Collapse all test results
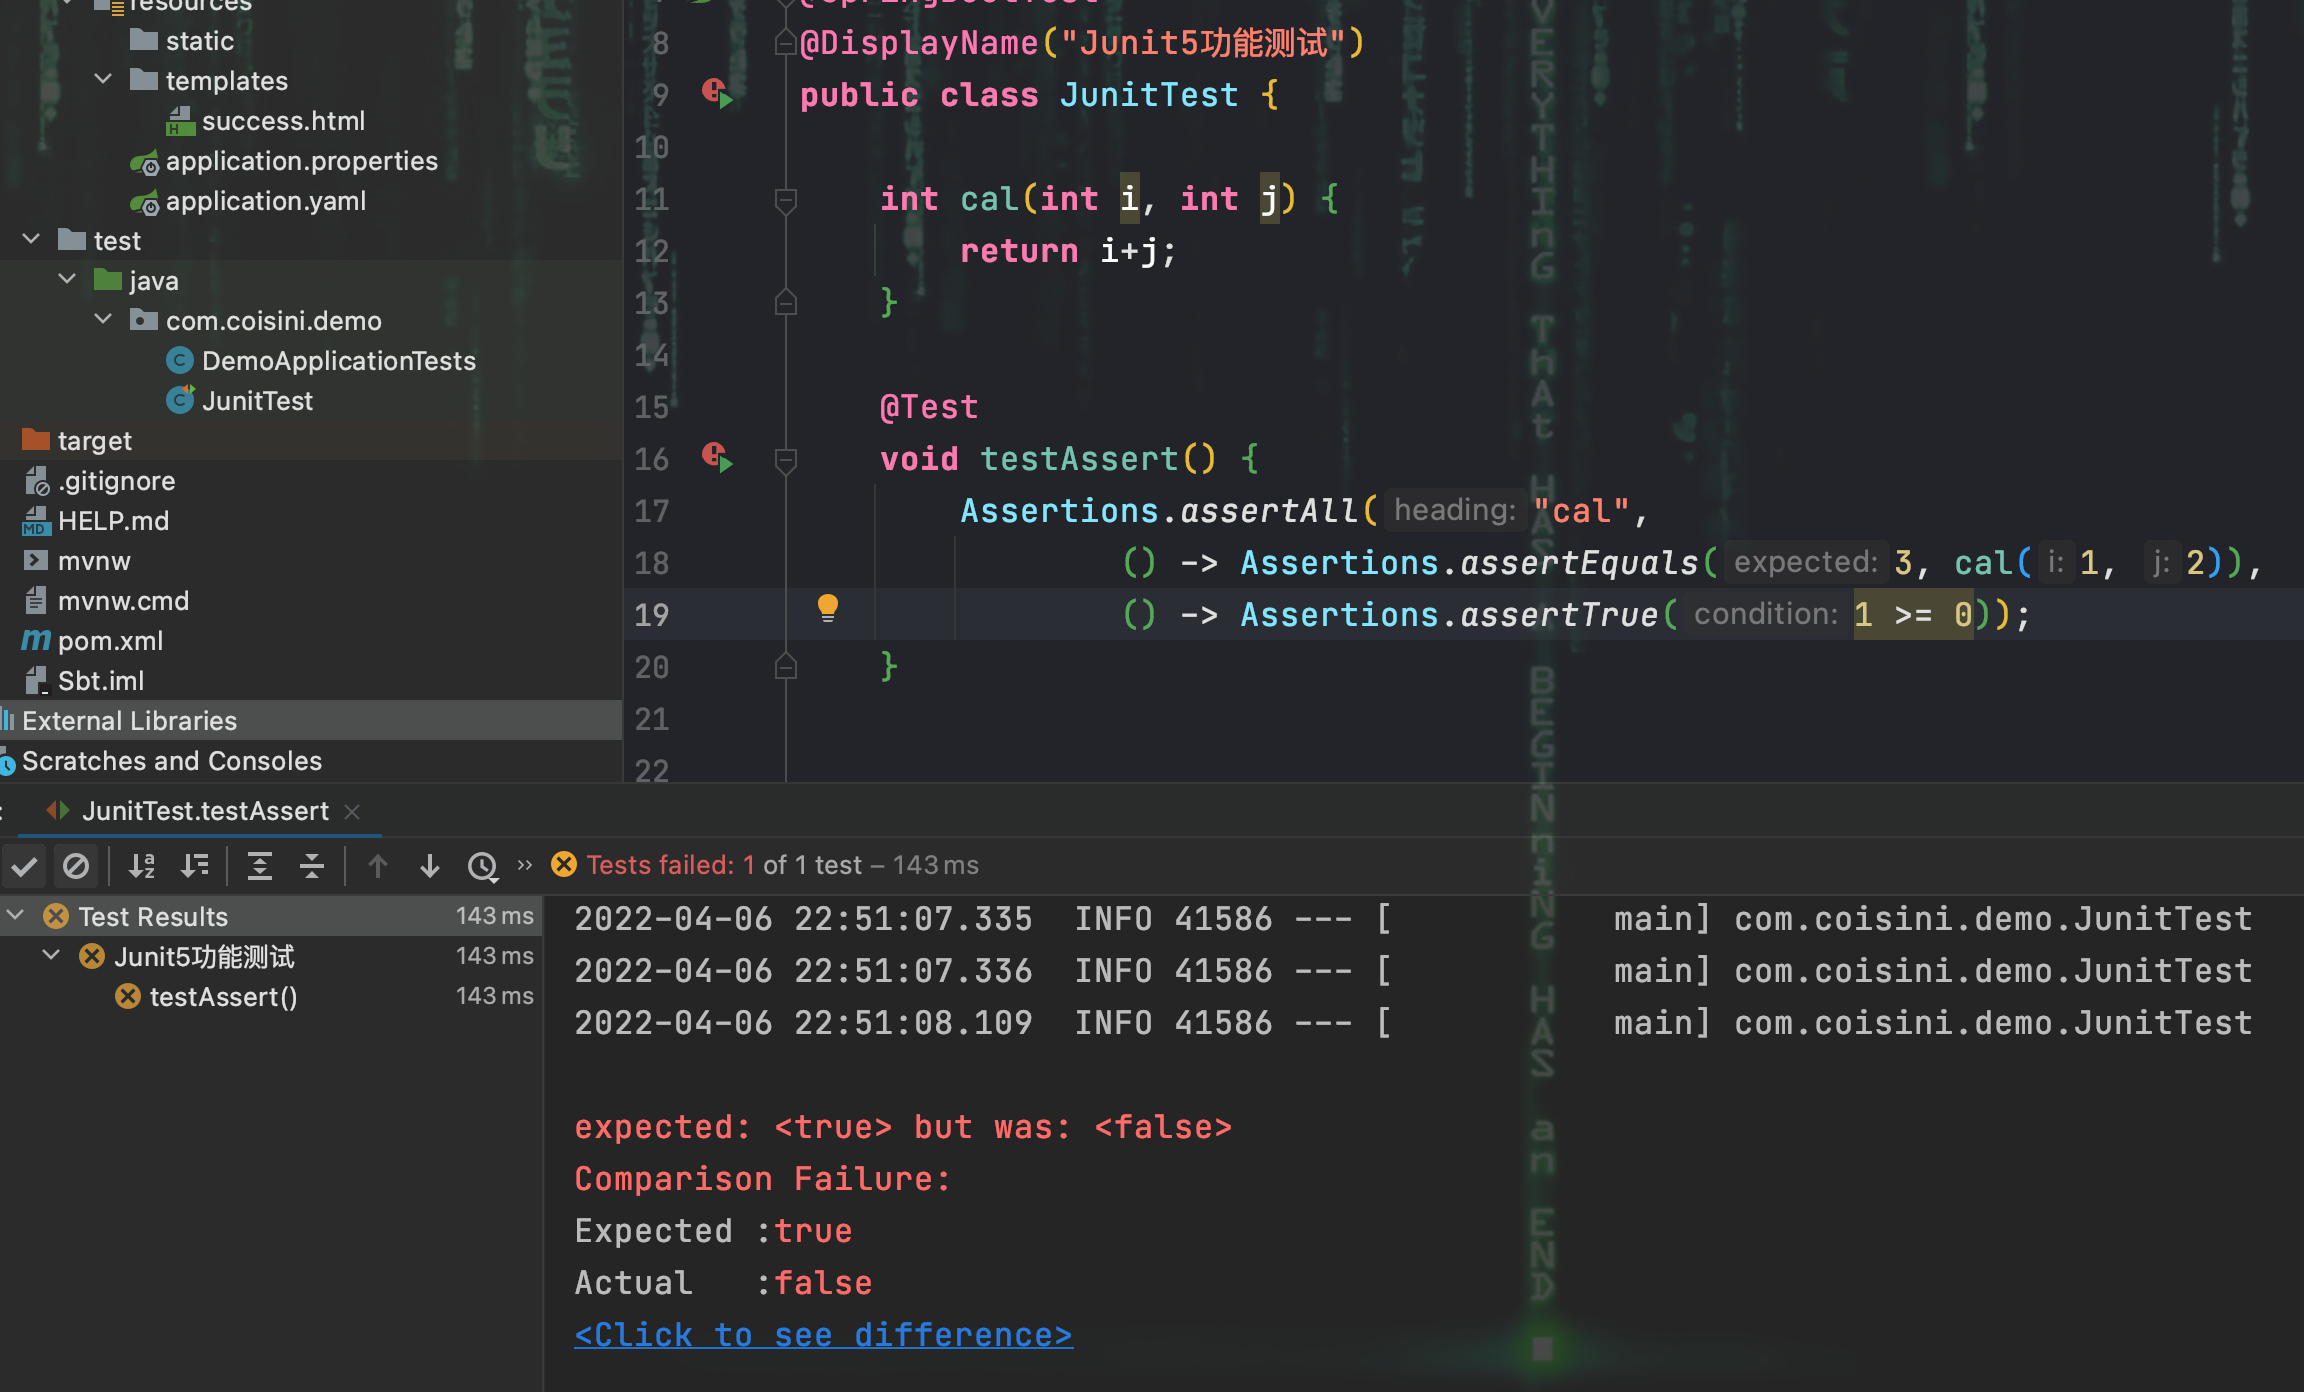Screen dimensions: 2304x1392 [312, 866]
